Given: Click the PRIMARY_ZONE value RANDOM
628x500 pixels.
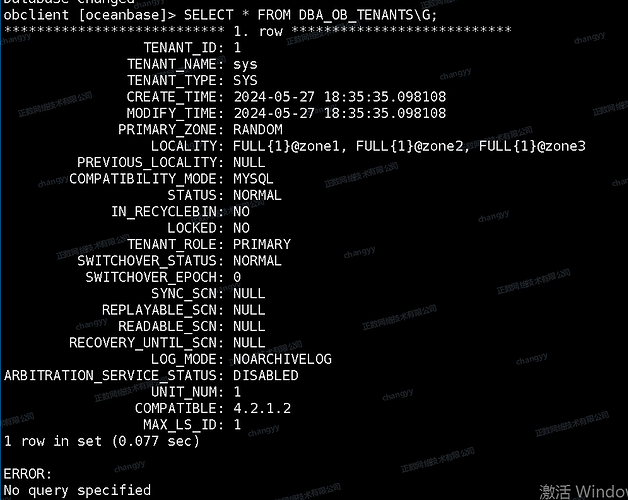Looking at the screenshot, I should coord(257,129).
